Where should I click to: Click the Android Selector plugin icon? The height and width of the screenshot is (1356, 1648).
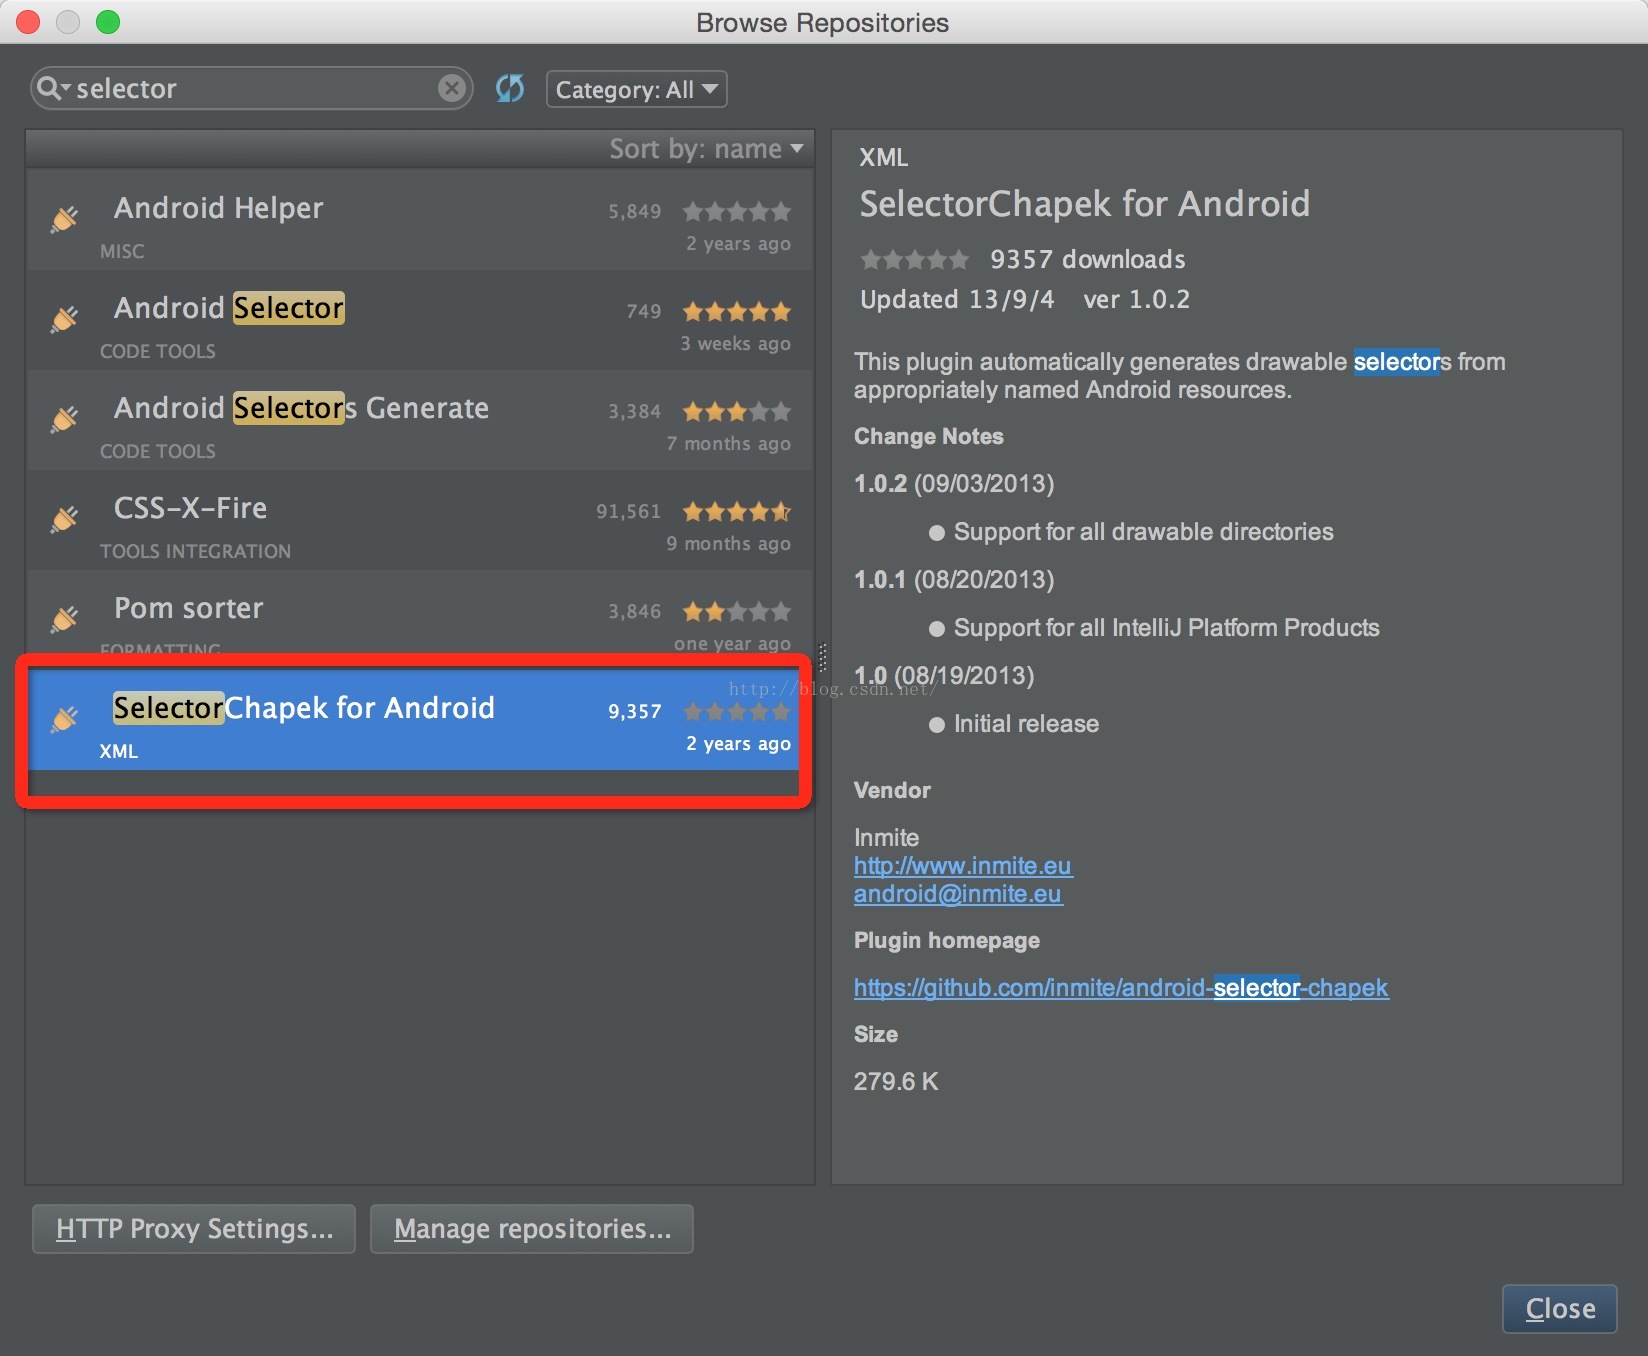click(65, 319)
